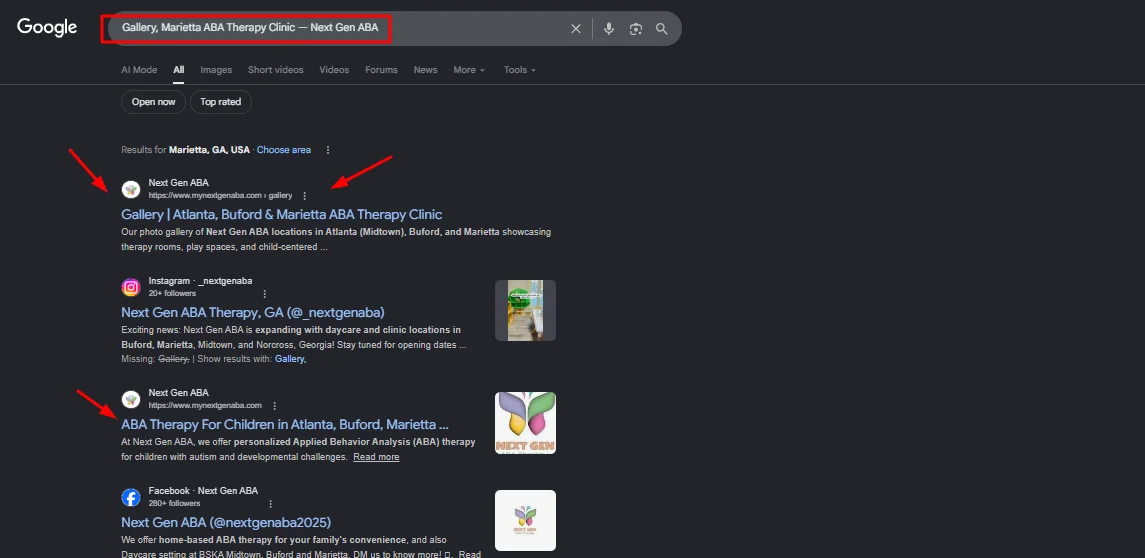Image resolution: width=1145 pixels, height=558 pixels.
Task: Start voice search with microphone icon
Action: (x=608, y=29)
